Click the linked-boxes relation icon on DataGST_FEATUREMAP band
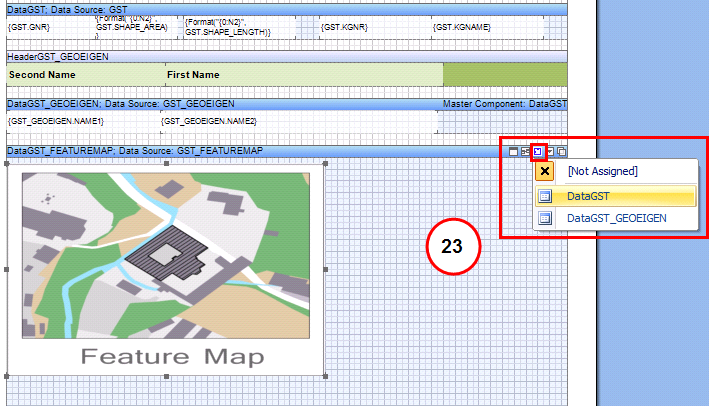Screen dimensions: 709x406 coord(525,151)
